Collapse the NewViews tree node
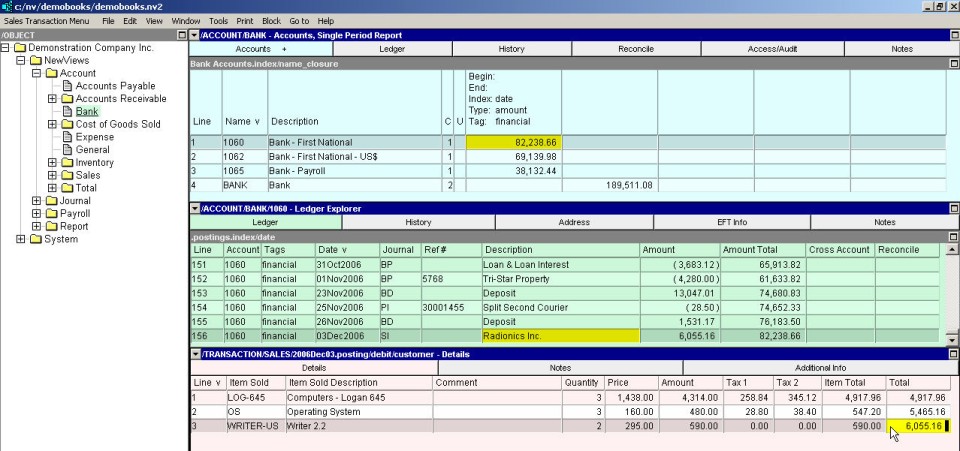This screenshot has width=960, height=451. (x=22, y=61)
